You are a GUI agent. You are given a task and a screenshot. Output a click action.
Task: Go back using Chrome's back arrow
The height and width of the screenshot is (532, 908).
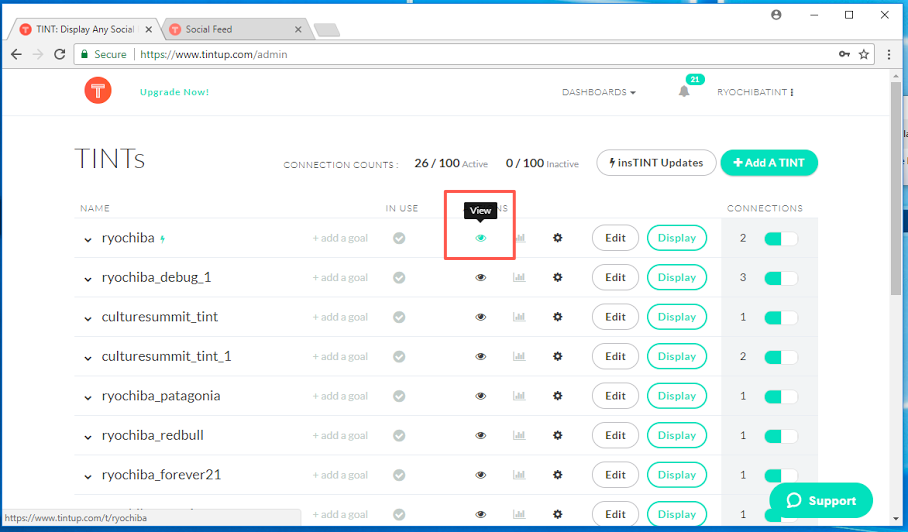(16, 54)
